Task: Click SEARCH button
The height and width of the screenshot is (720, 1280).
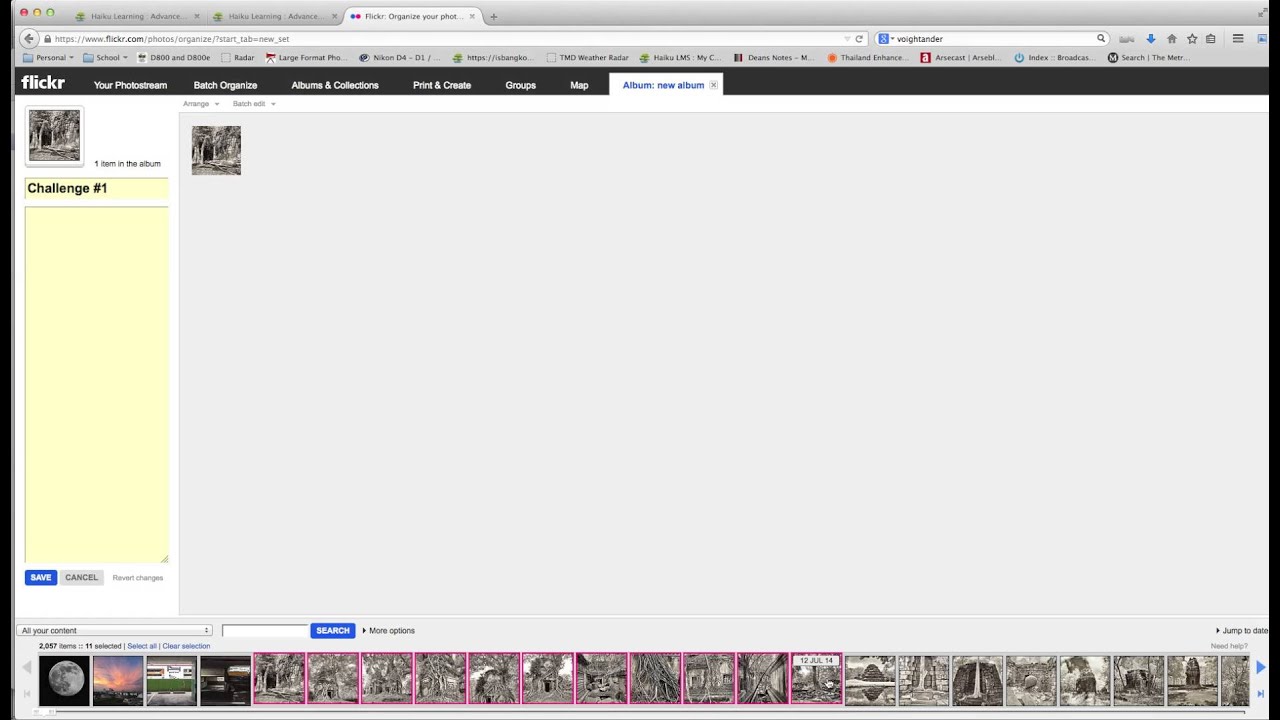Action: pos(333,631)
